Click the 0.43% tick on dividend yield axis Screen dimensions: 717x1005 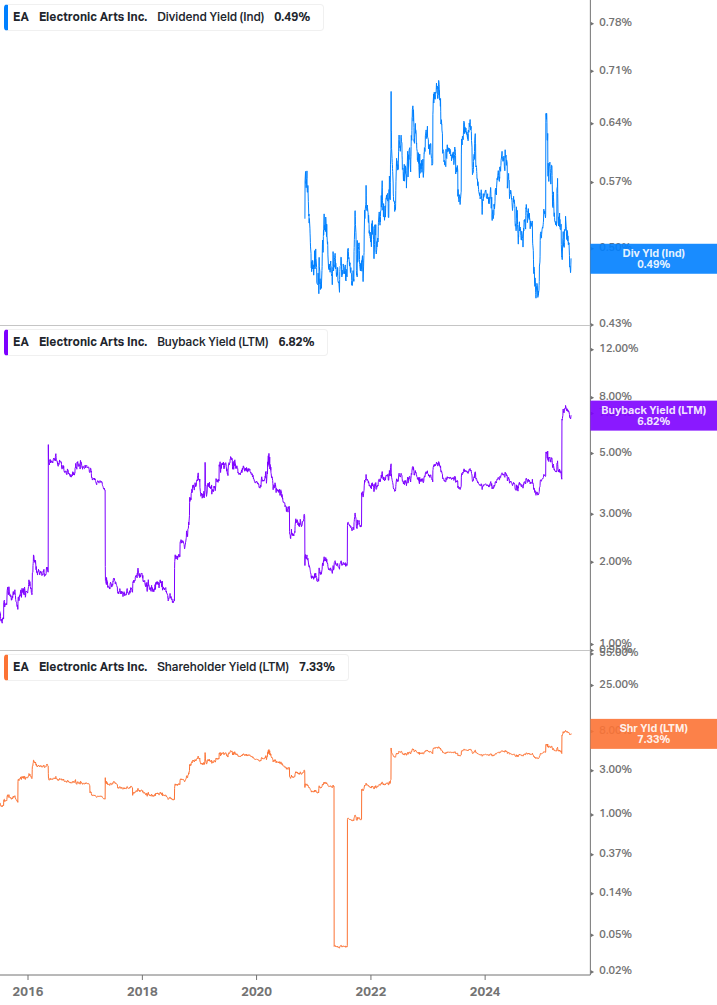615,324
